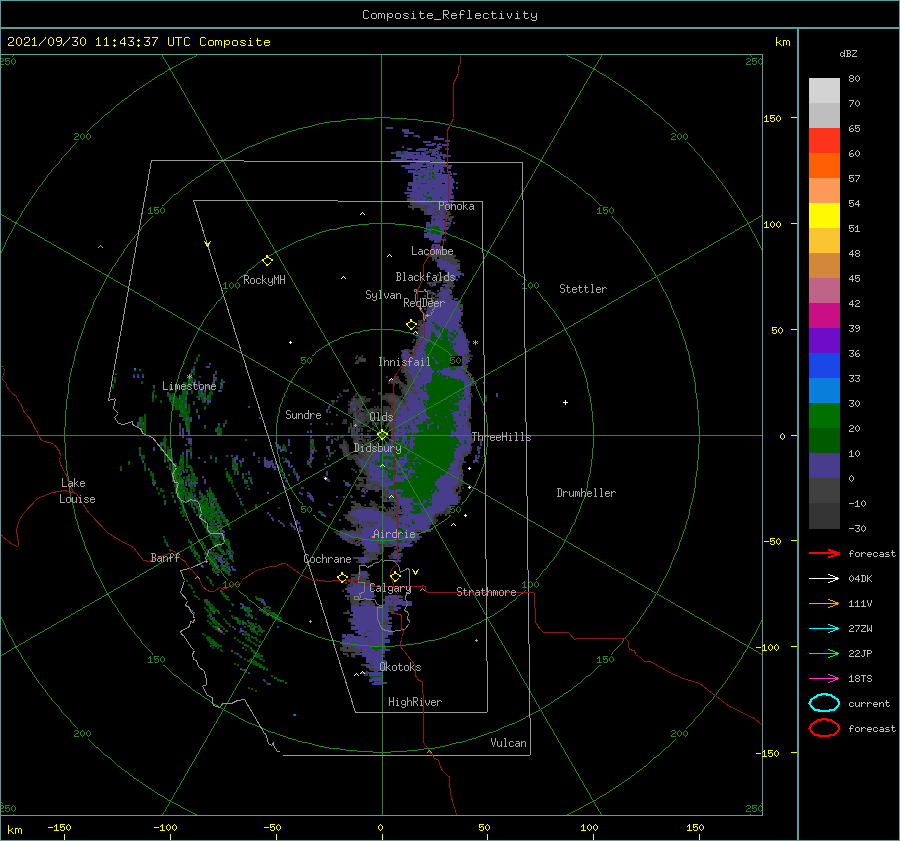Click the green echo core east of Olds

click(436, 436)
